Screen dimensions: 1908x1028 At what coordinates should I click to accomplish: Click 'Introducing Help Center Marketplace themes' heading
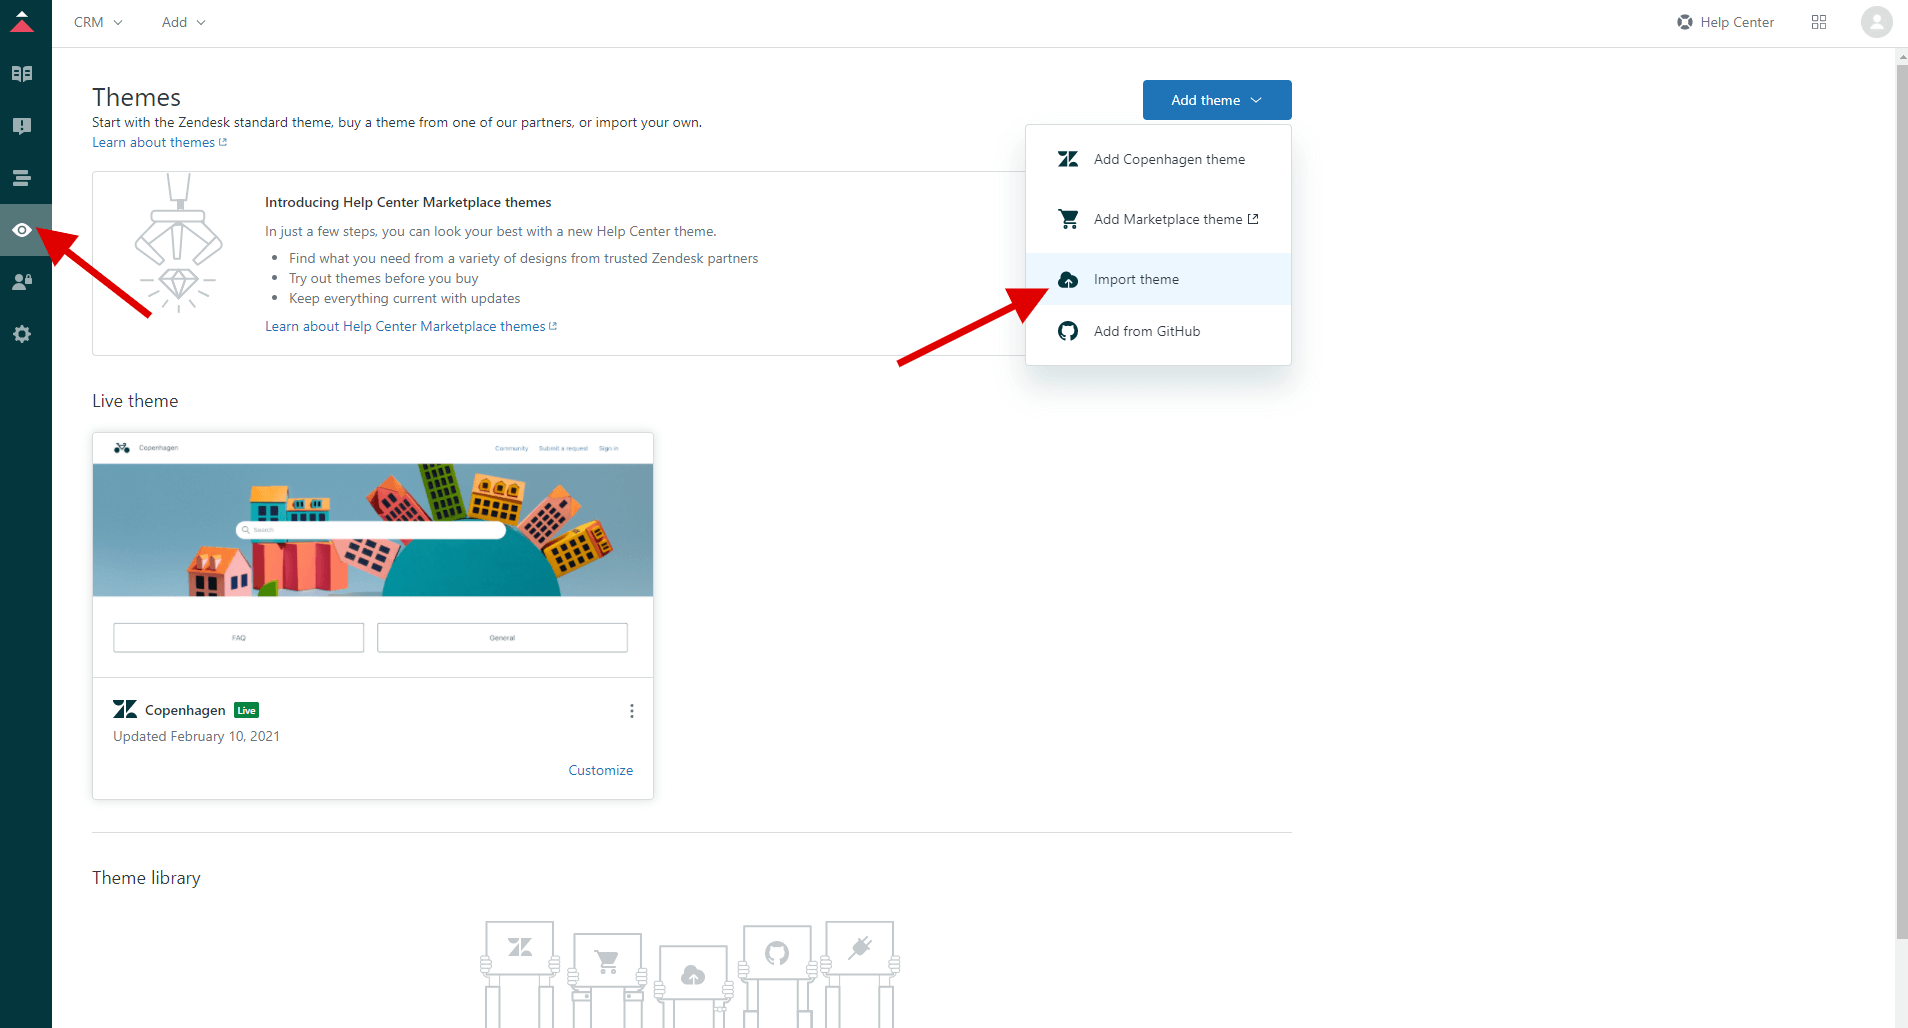408,202
